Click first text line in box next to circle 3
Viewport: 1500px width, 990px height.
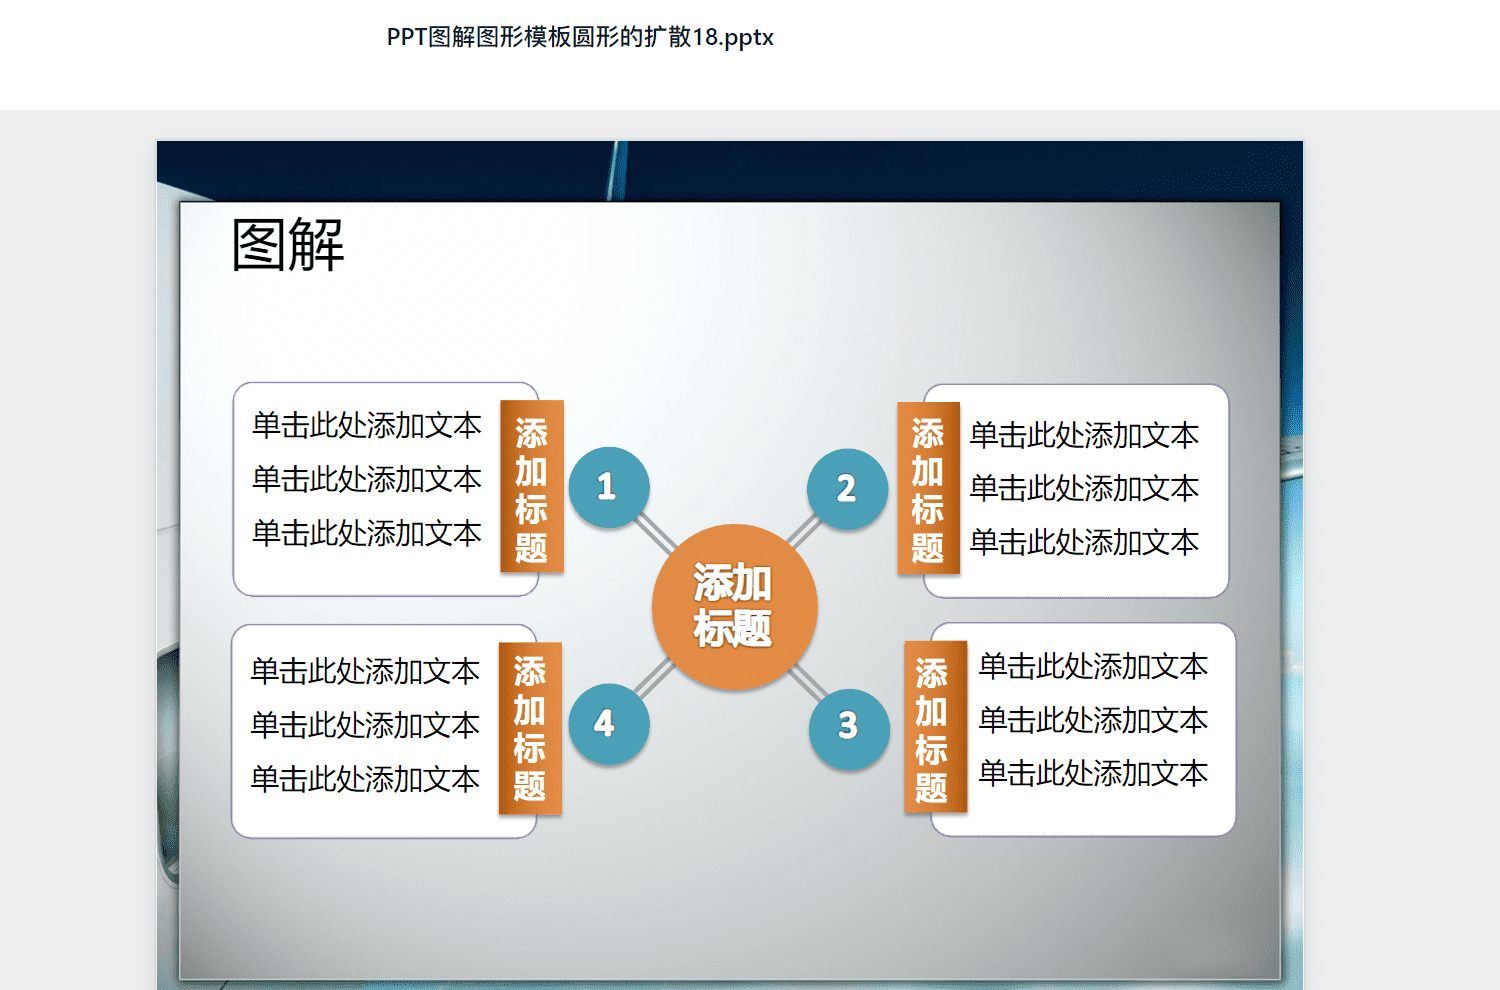1093,666
